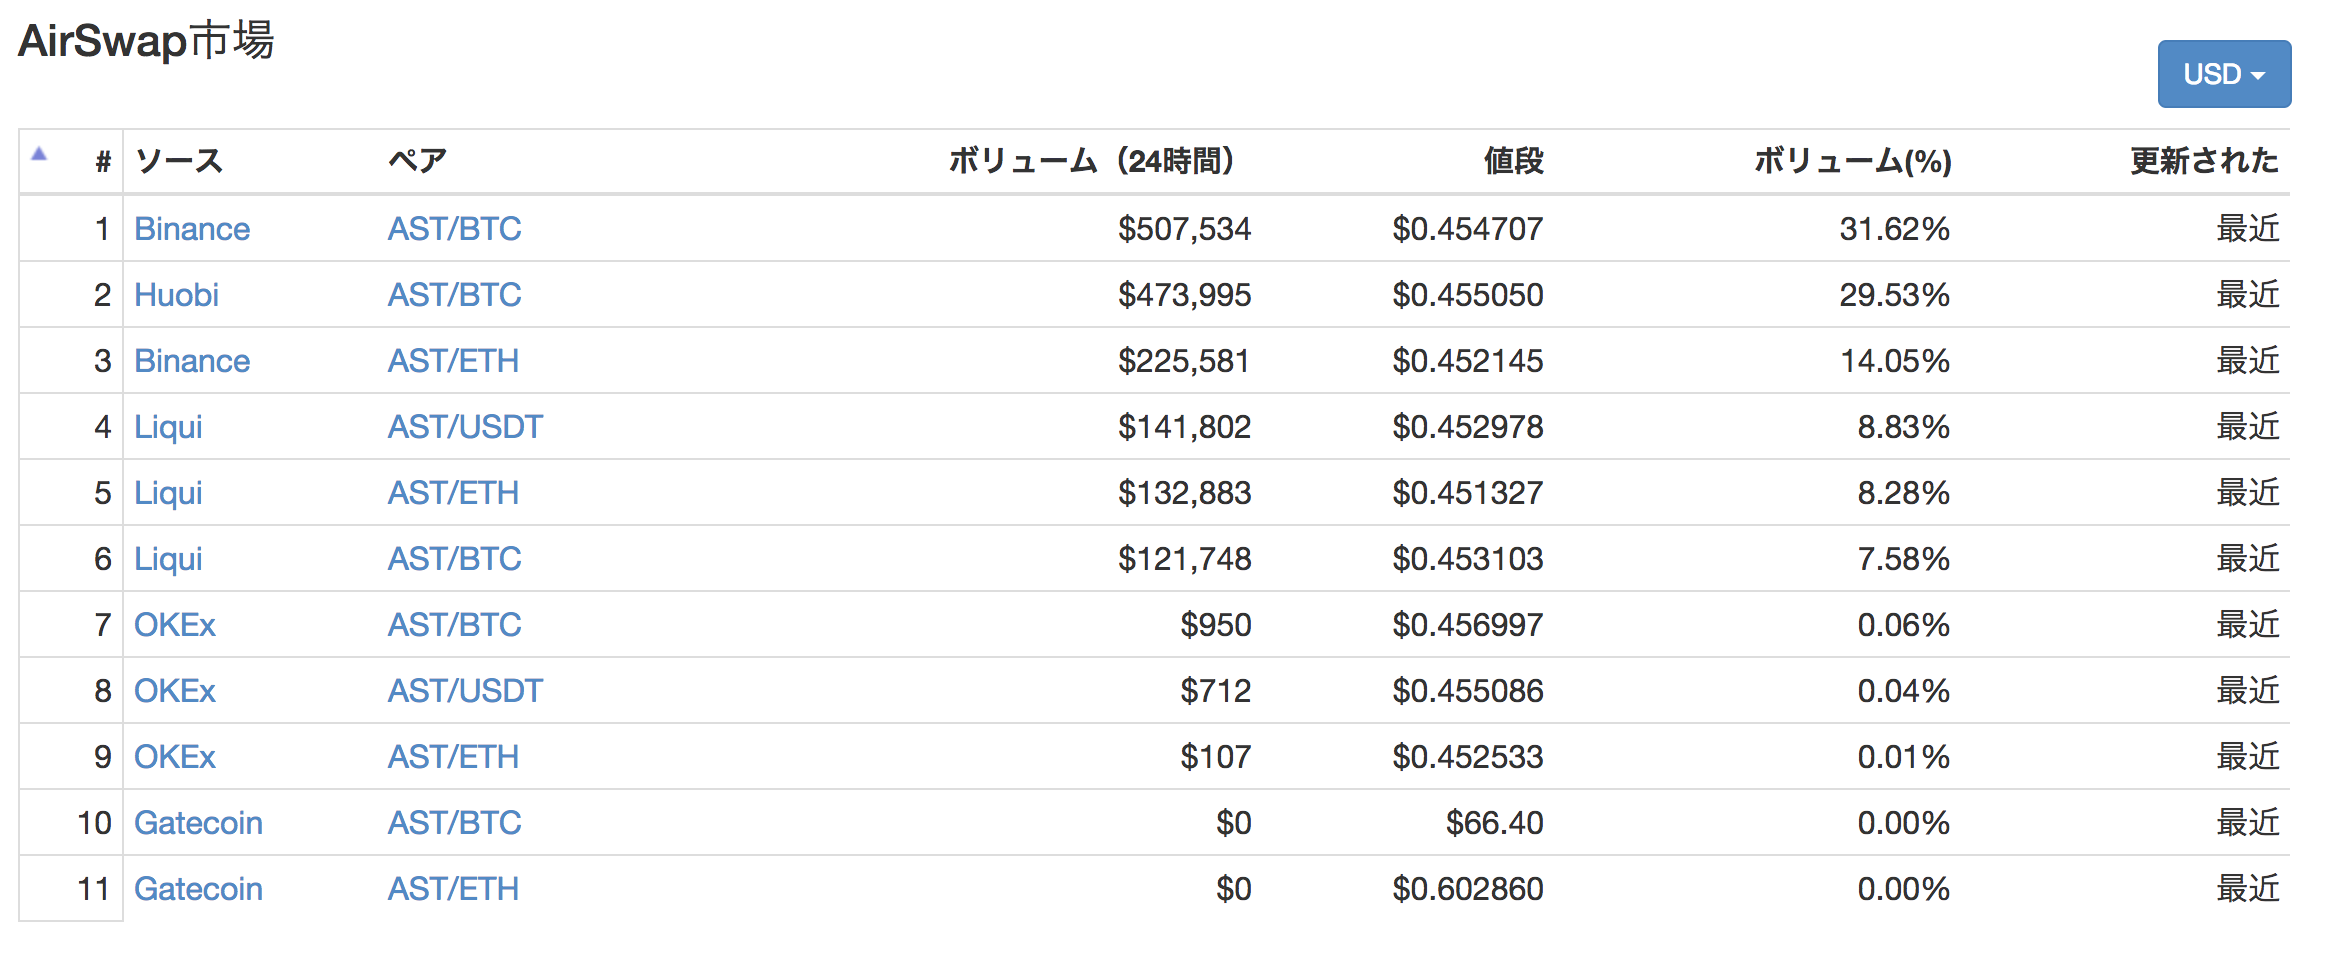The width and height of the screenshot is (2330, 974).
Task: Open Liqui link in row 5
Action: coord(168,493)
